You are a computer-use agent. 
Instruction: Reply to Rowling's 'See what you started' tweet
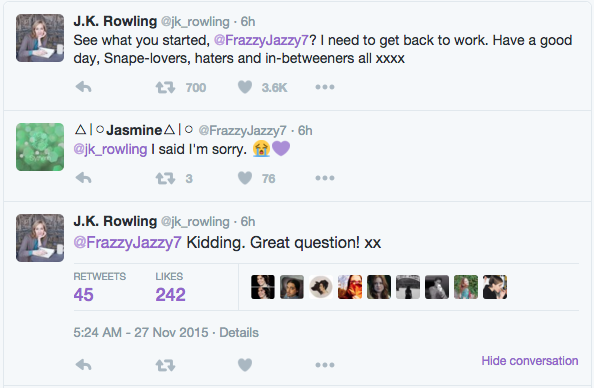(x=83, y=87)
